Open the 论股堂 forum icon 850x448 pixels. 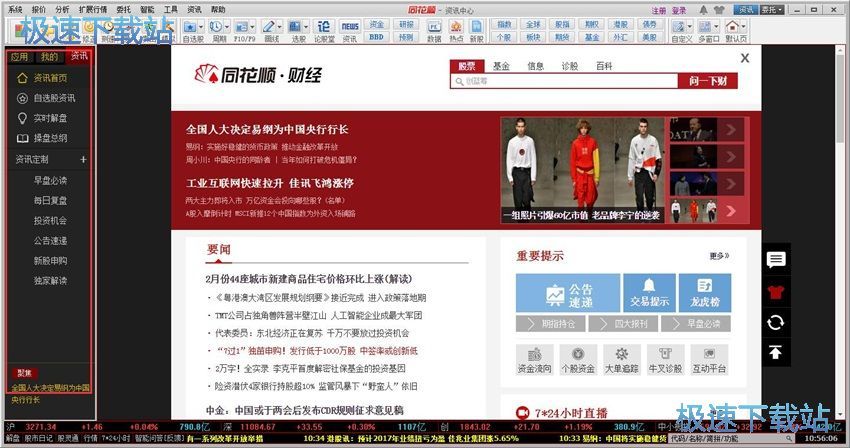pyautogui.click(x=324, y=26)
